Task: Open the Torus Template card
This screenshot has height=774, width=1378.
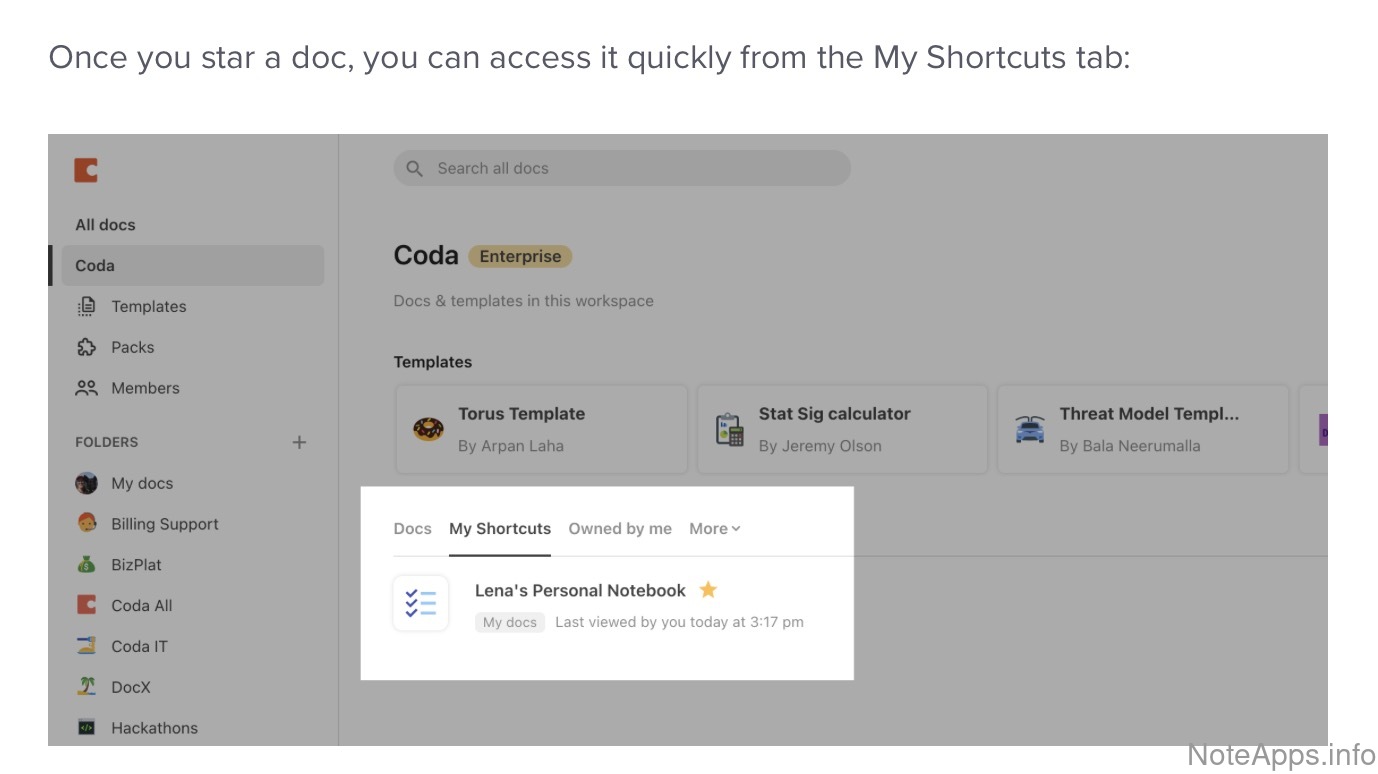Action: [541, 429]
